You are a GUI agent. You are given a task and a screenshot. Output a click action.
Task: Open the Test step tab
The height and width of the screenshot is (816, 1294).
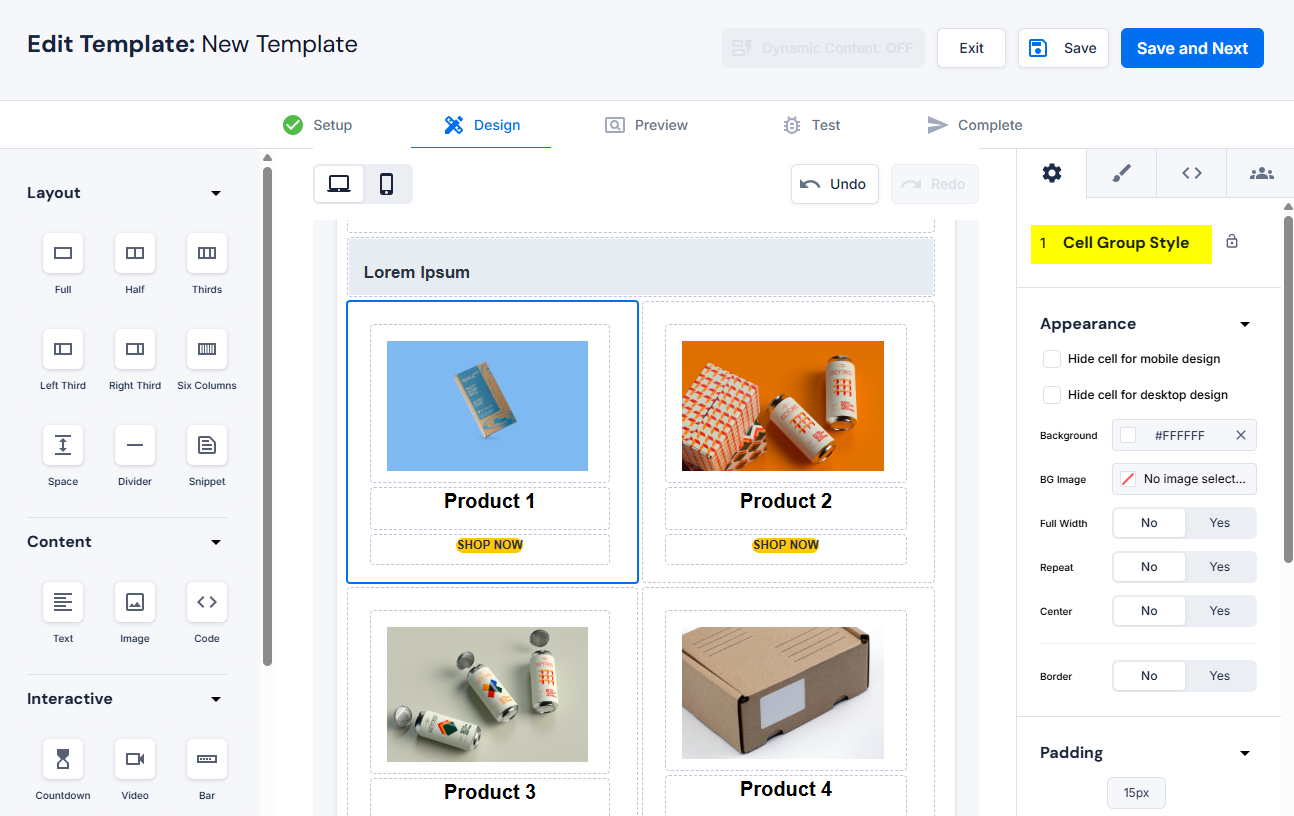(811, 125)
